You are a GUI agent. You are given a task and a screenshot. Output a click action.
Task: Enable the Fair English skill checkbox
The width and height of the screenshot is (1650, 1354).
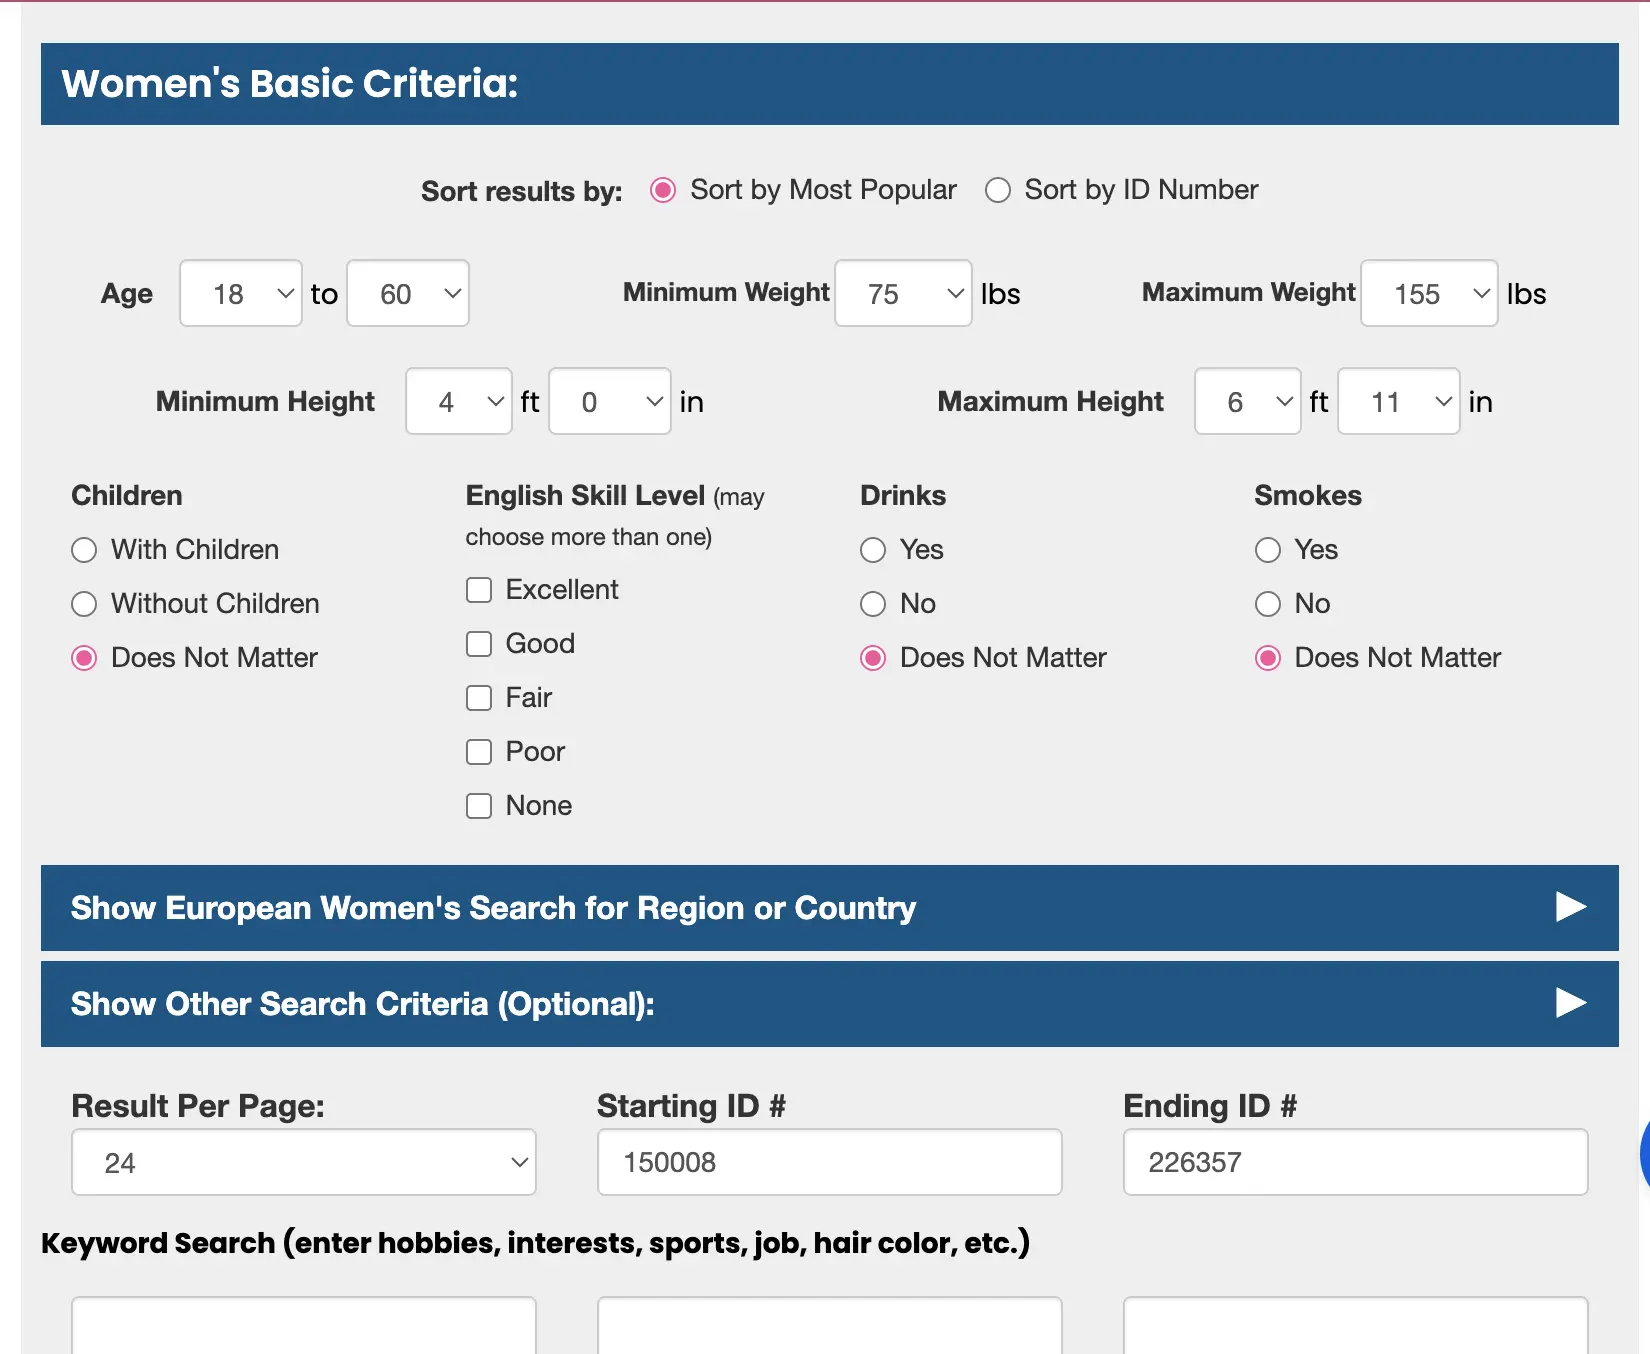[x=479, y=698]
